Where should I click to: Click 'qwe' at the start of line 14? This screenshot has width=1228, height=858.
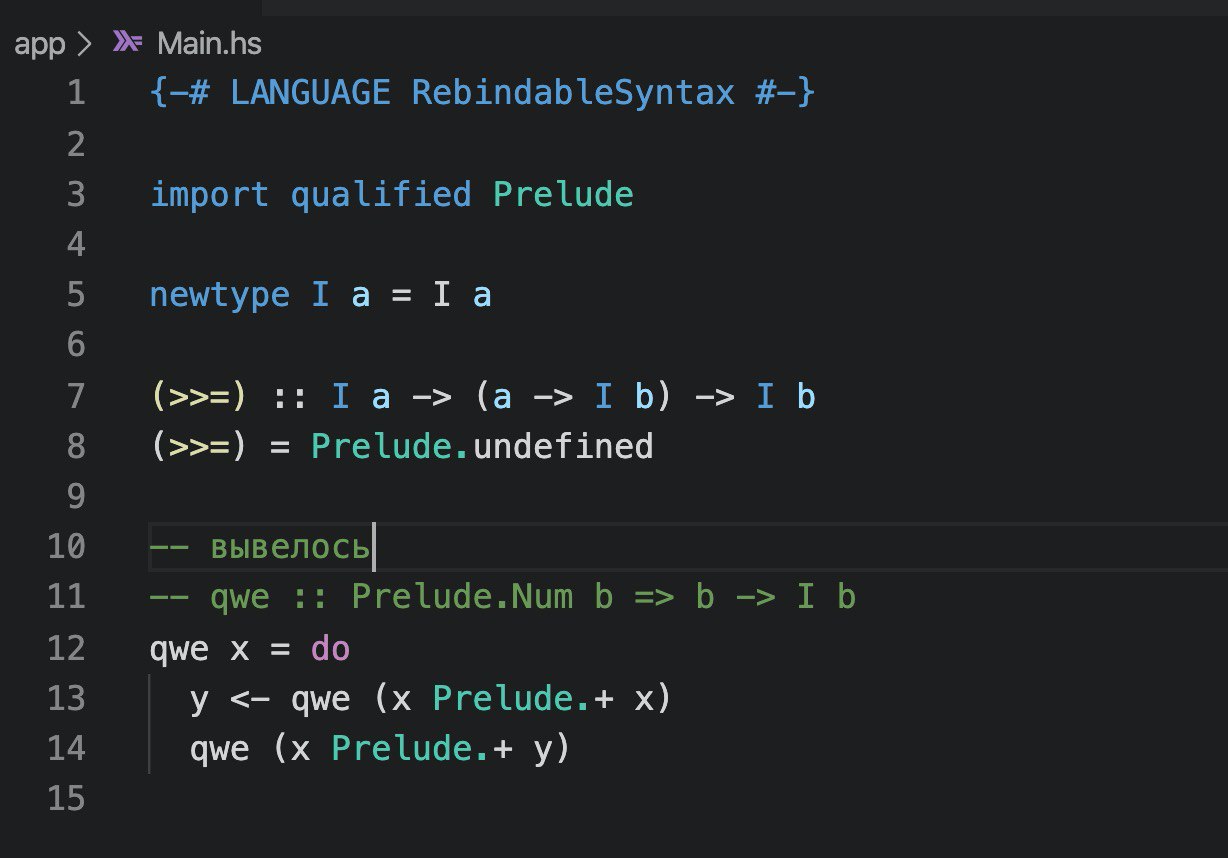click(x=219, y=750)
